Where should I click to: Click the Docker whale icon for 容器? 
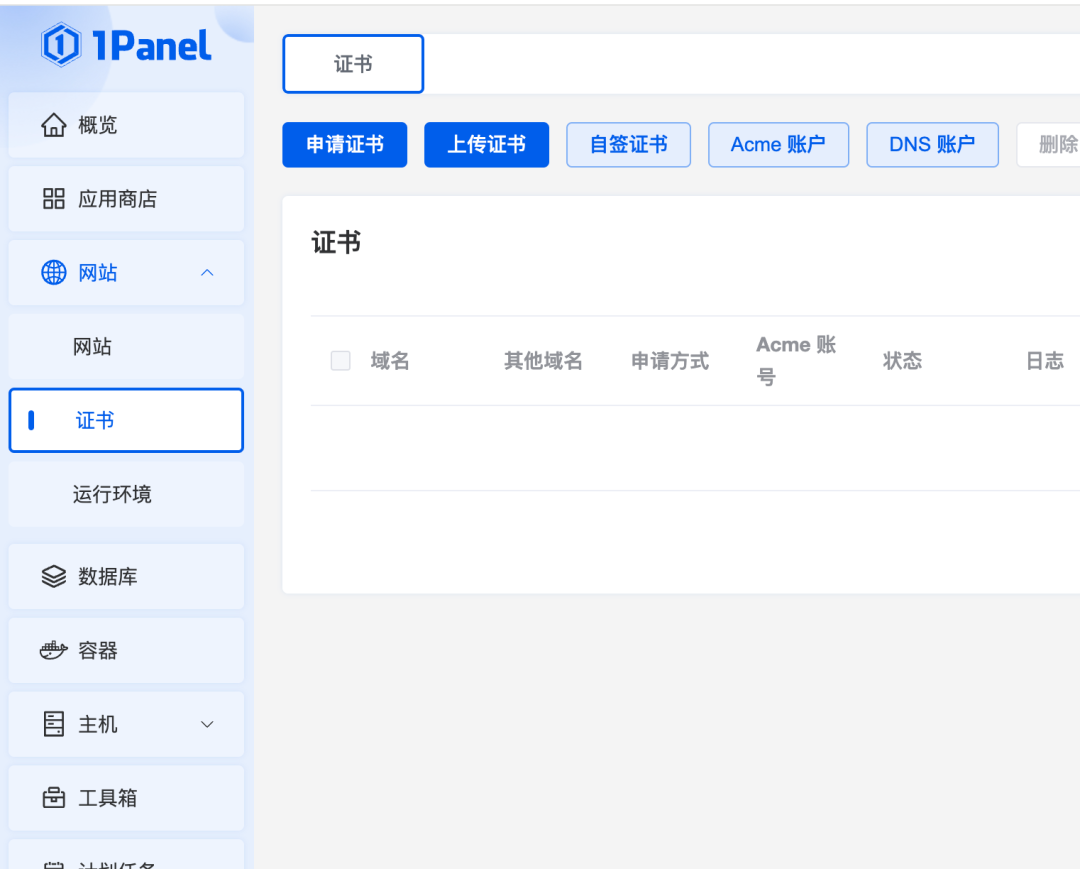click(x=54, y=651)
